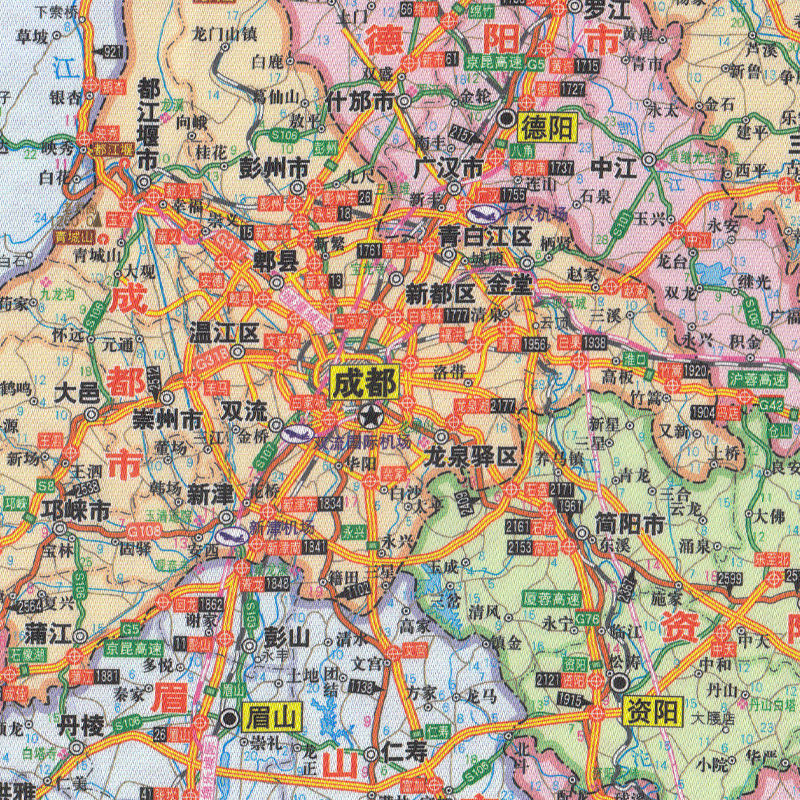Click the circle marker beside 什邡市
800x800 pixels.
coord(404,102)
